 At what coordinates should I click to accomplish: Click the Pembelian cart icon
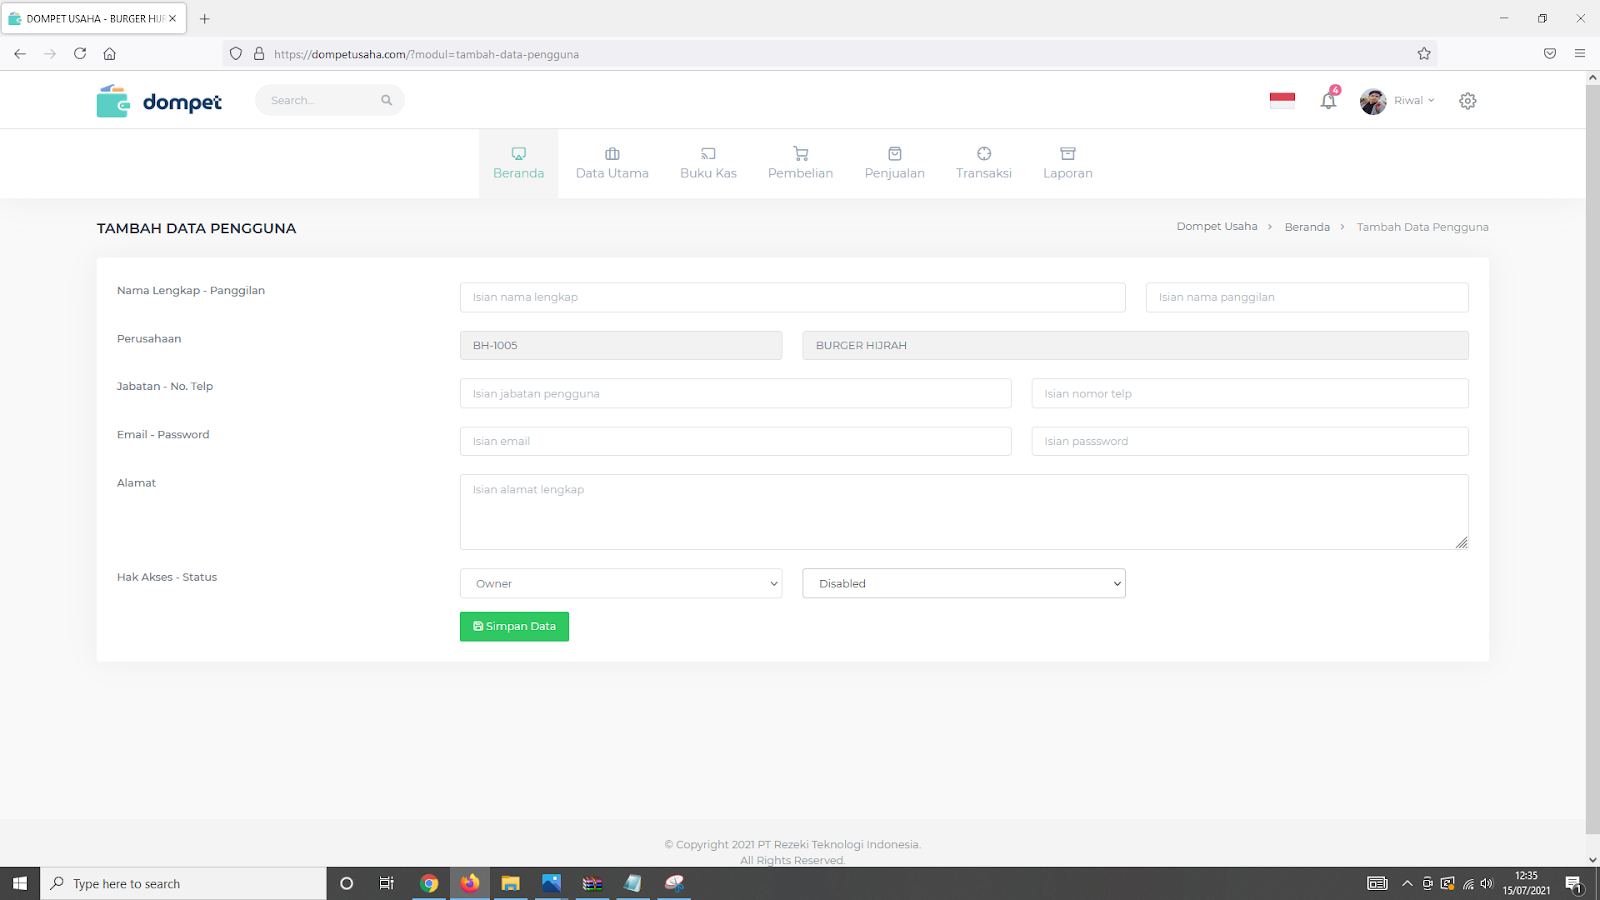801,154
